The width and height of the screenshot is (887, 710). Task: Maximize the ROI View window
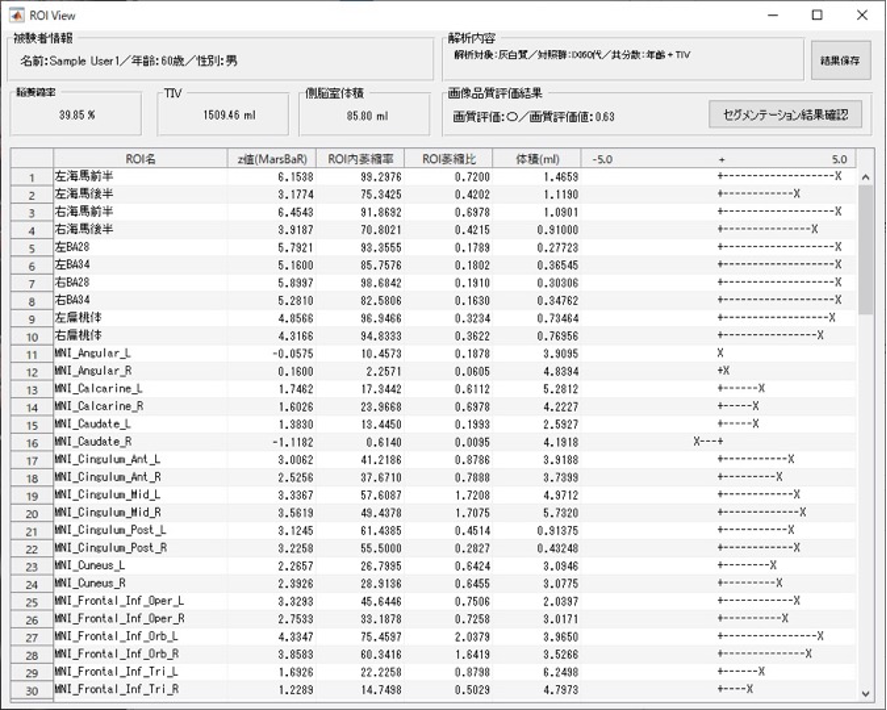(x=817, y=15)
